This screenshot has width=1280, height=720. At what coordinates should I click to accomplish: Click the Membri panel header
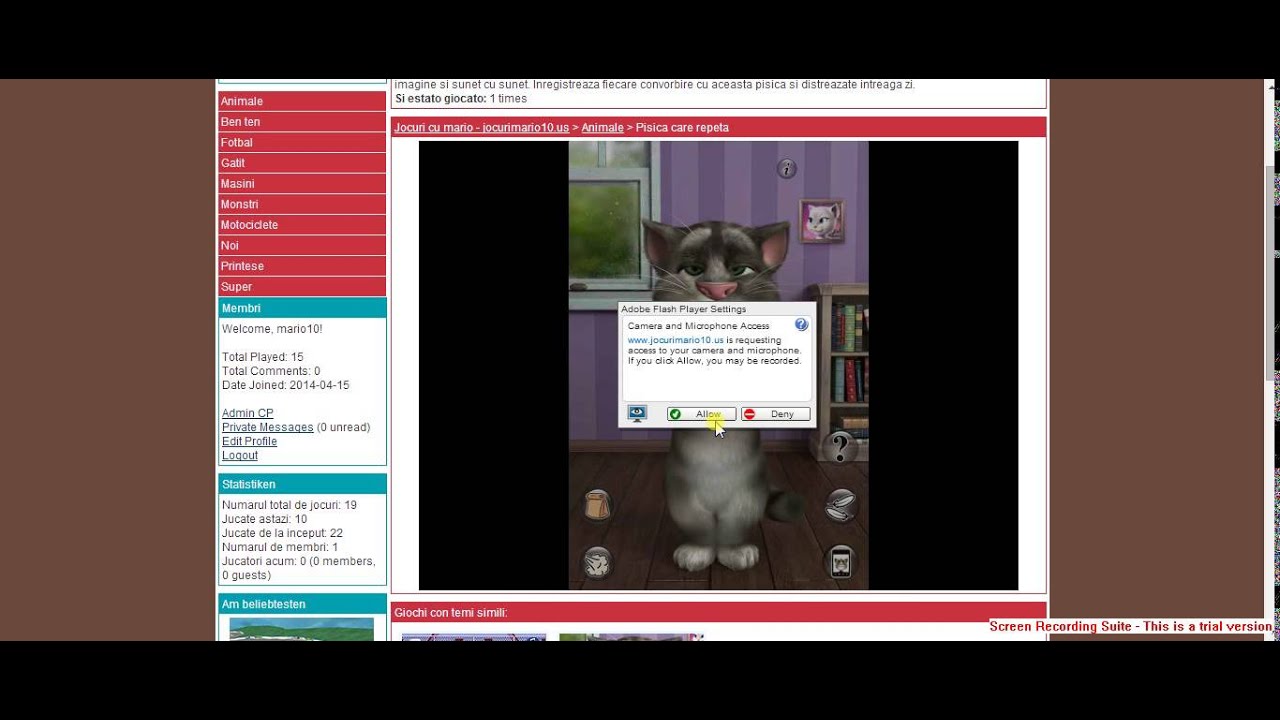click(302, 308)
